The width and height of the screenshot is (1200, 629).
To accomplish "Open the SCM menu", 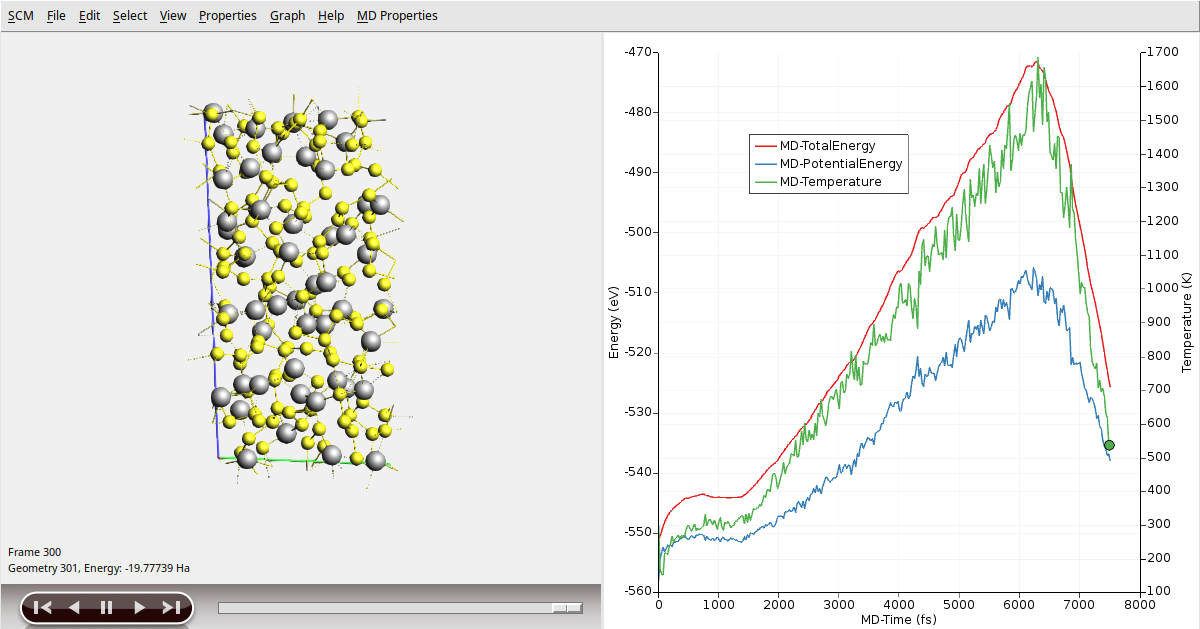I will point(20,16).
